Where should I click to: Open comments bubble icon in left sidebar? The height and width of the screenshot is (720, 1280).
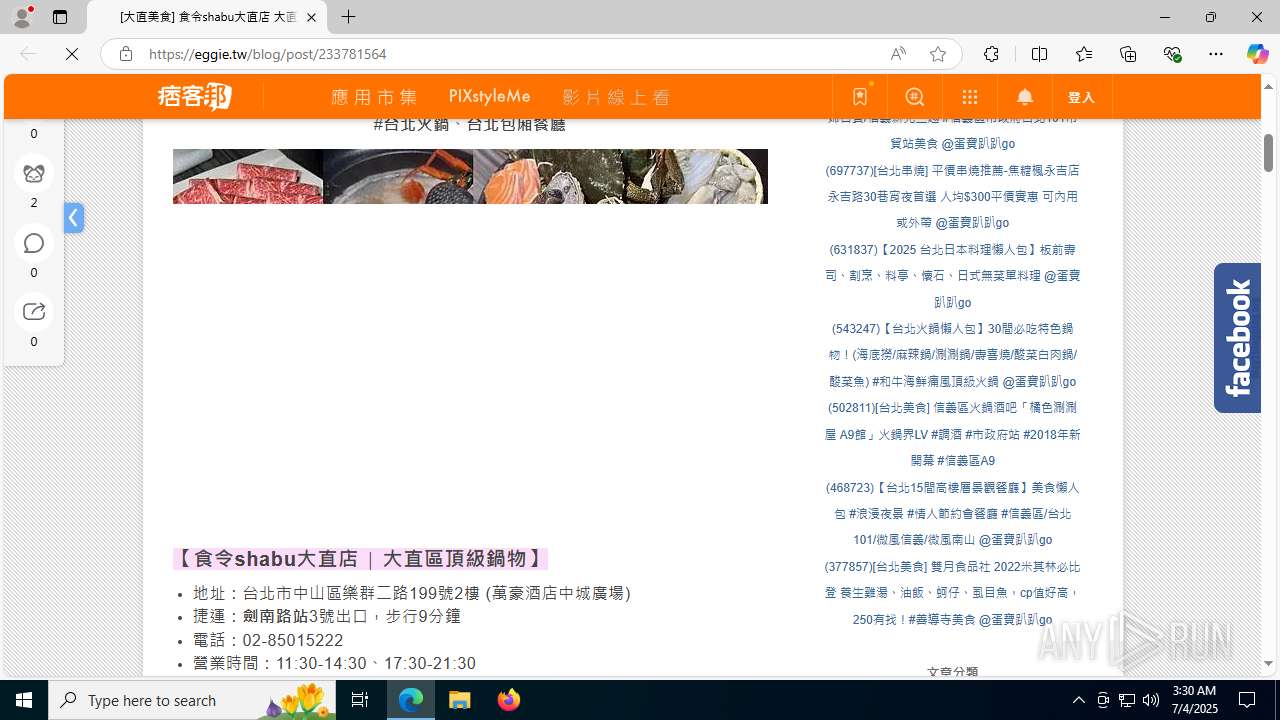tap(34, 243)
